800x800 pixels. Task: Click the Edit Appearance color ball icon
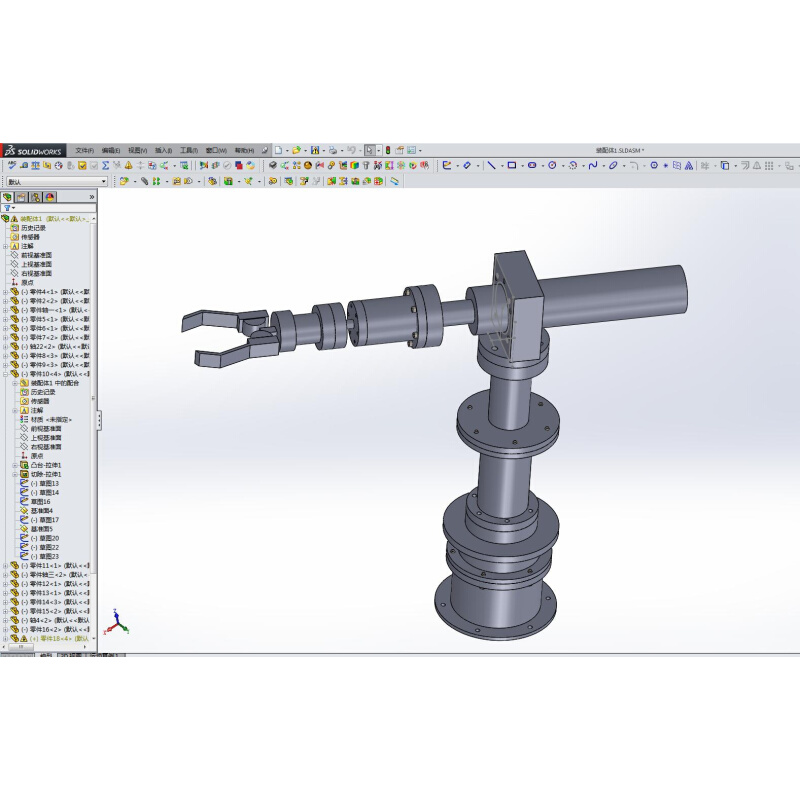pyautogui.click(x=250, y=165)
